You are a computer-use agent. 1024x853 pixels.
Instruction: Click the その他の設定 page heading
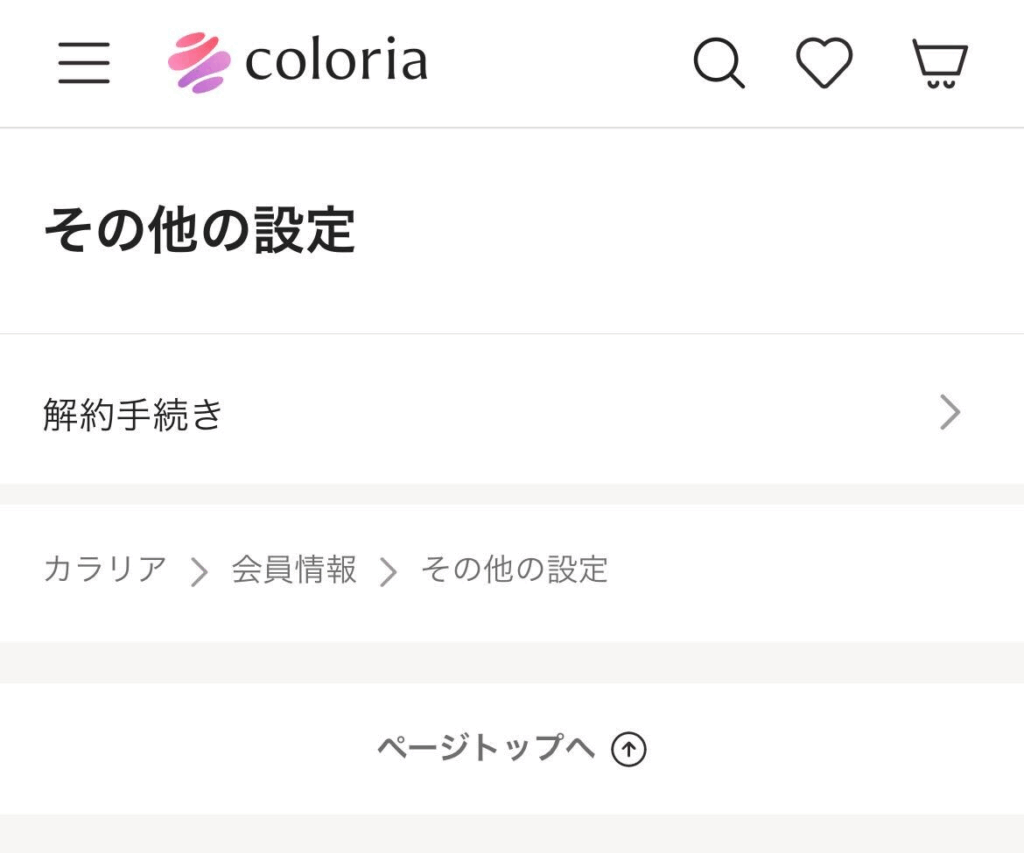click(x=199, y=231)
